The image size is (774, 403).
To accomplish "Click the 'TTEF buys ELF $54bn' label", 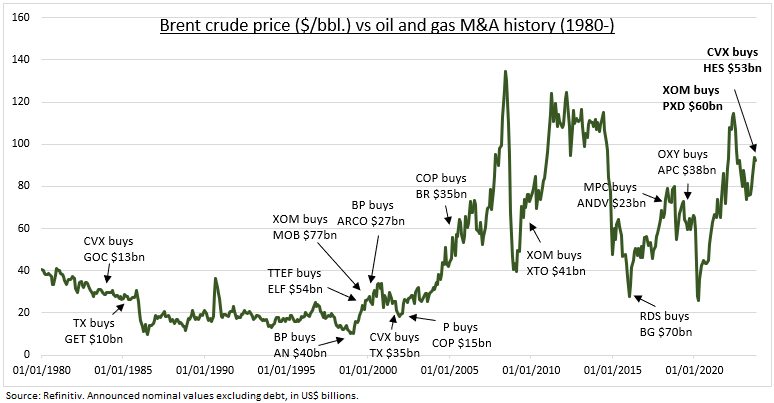I will click(x=295, y=281).
